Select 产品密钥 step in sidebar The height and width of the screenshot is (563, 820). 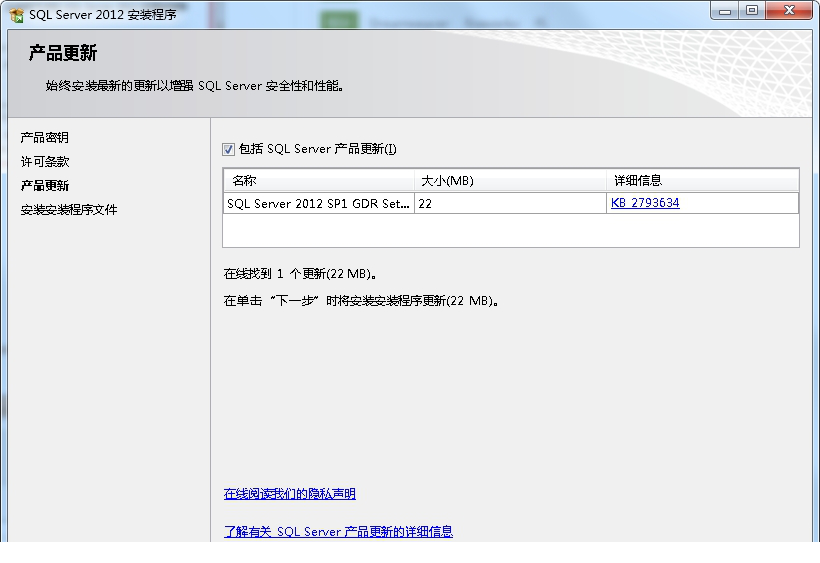point(44,137)
